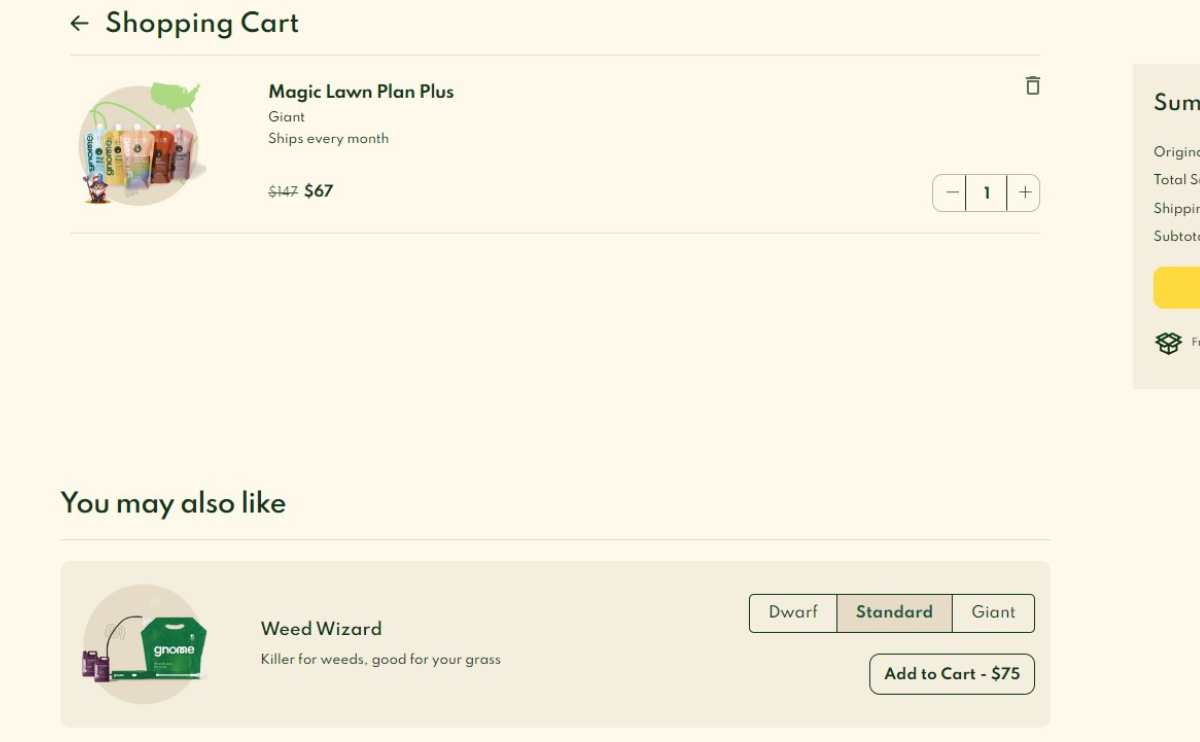Screen dimensions: 1200x742
Task: Click the shipping box icon in summary
Action: [x=1169, y=343]
